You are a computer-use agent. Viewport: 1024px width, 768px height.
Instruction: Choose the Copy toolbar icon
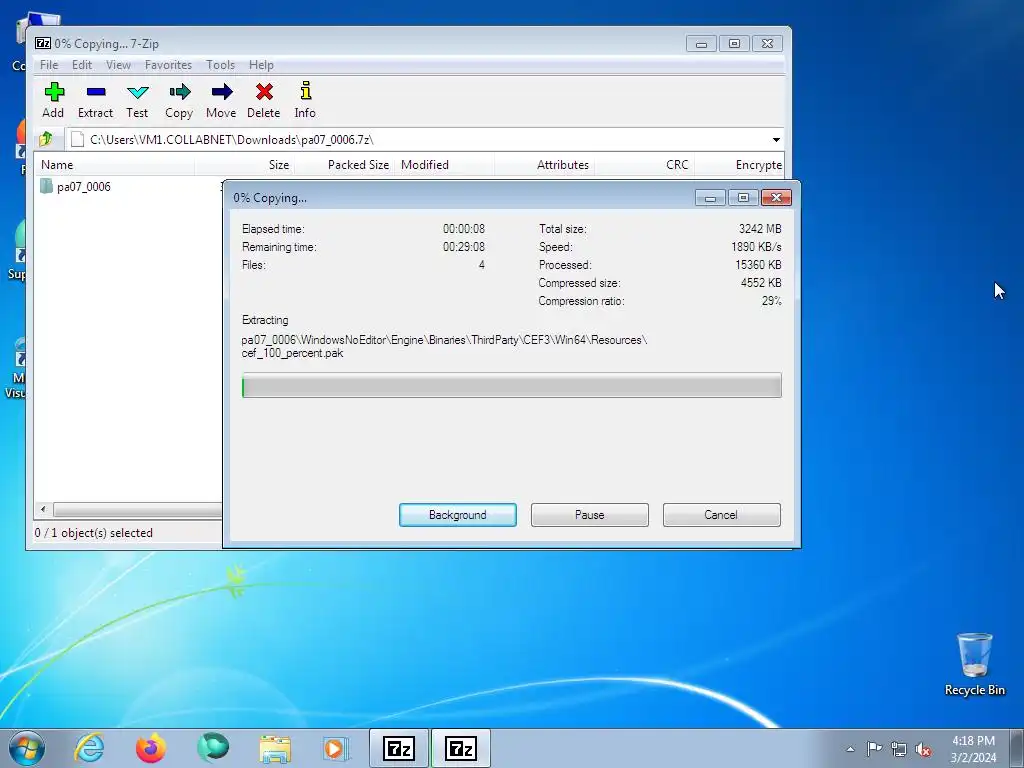pyautogui.click(x=179, y=92)
